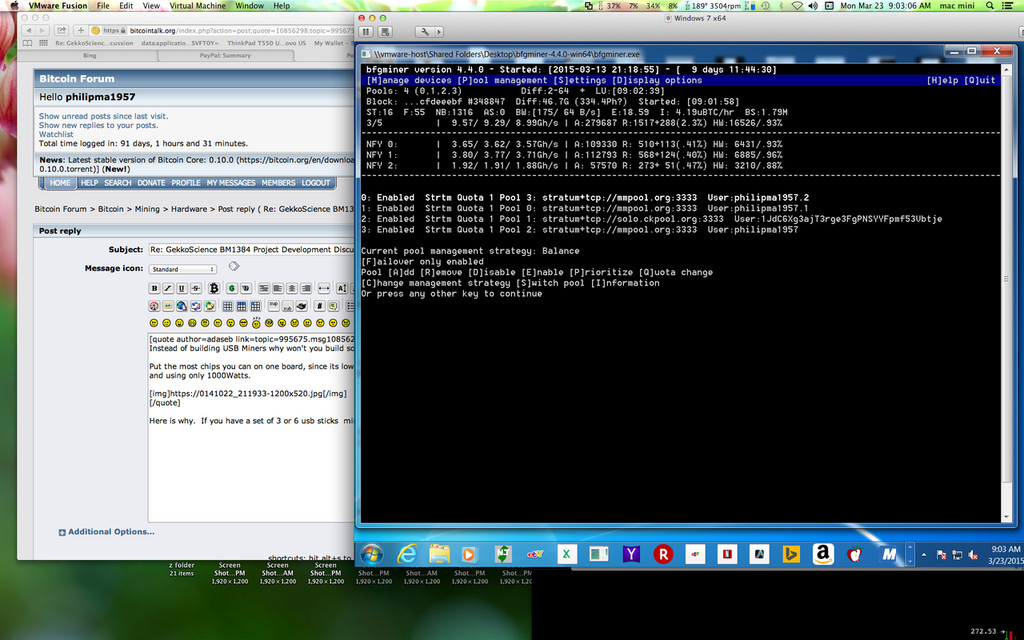
Task: Open Safari bookmarks book icon
Action: [27, 43]
